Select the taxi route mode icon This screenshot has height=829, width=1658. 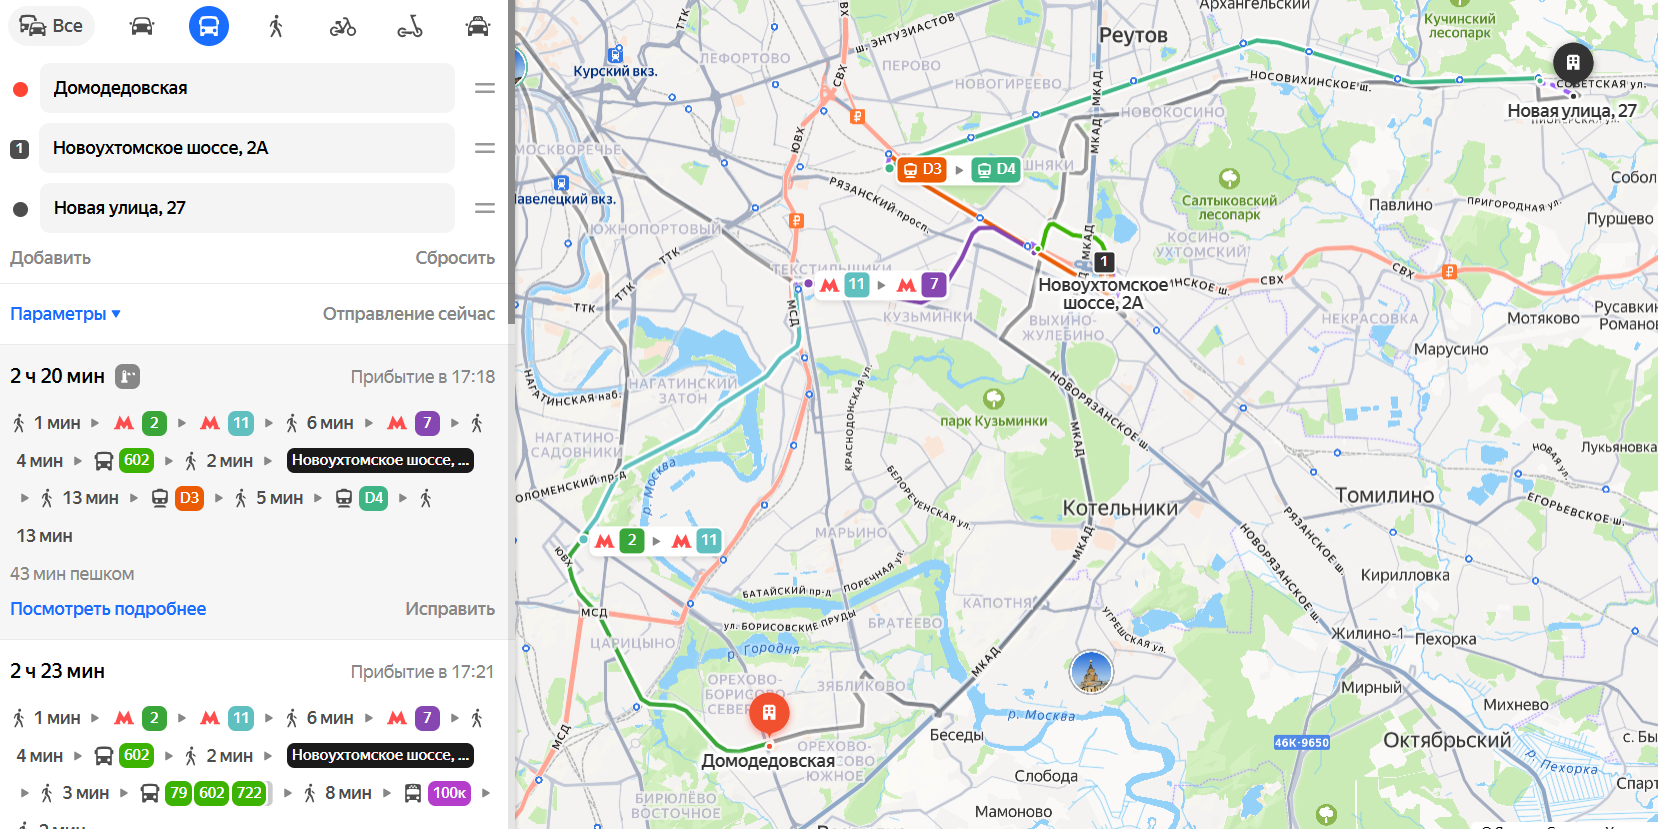tap(478, 26)
